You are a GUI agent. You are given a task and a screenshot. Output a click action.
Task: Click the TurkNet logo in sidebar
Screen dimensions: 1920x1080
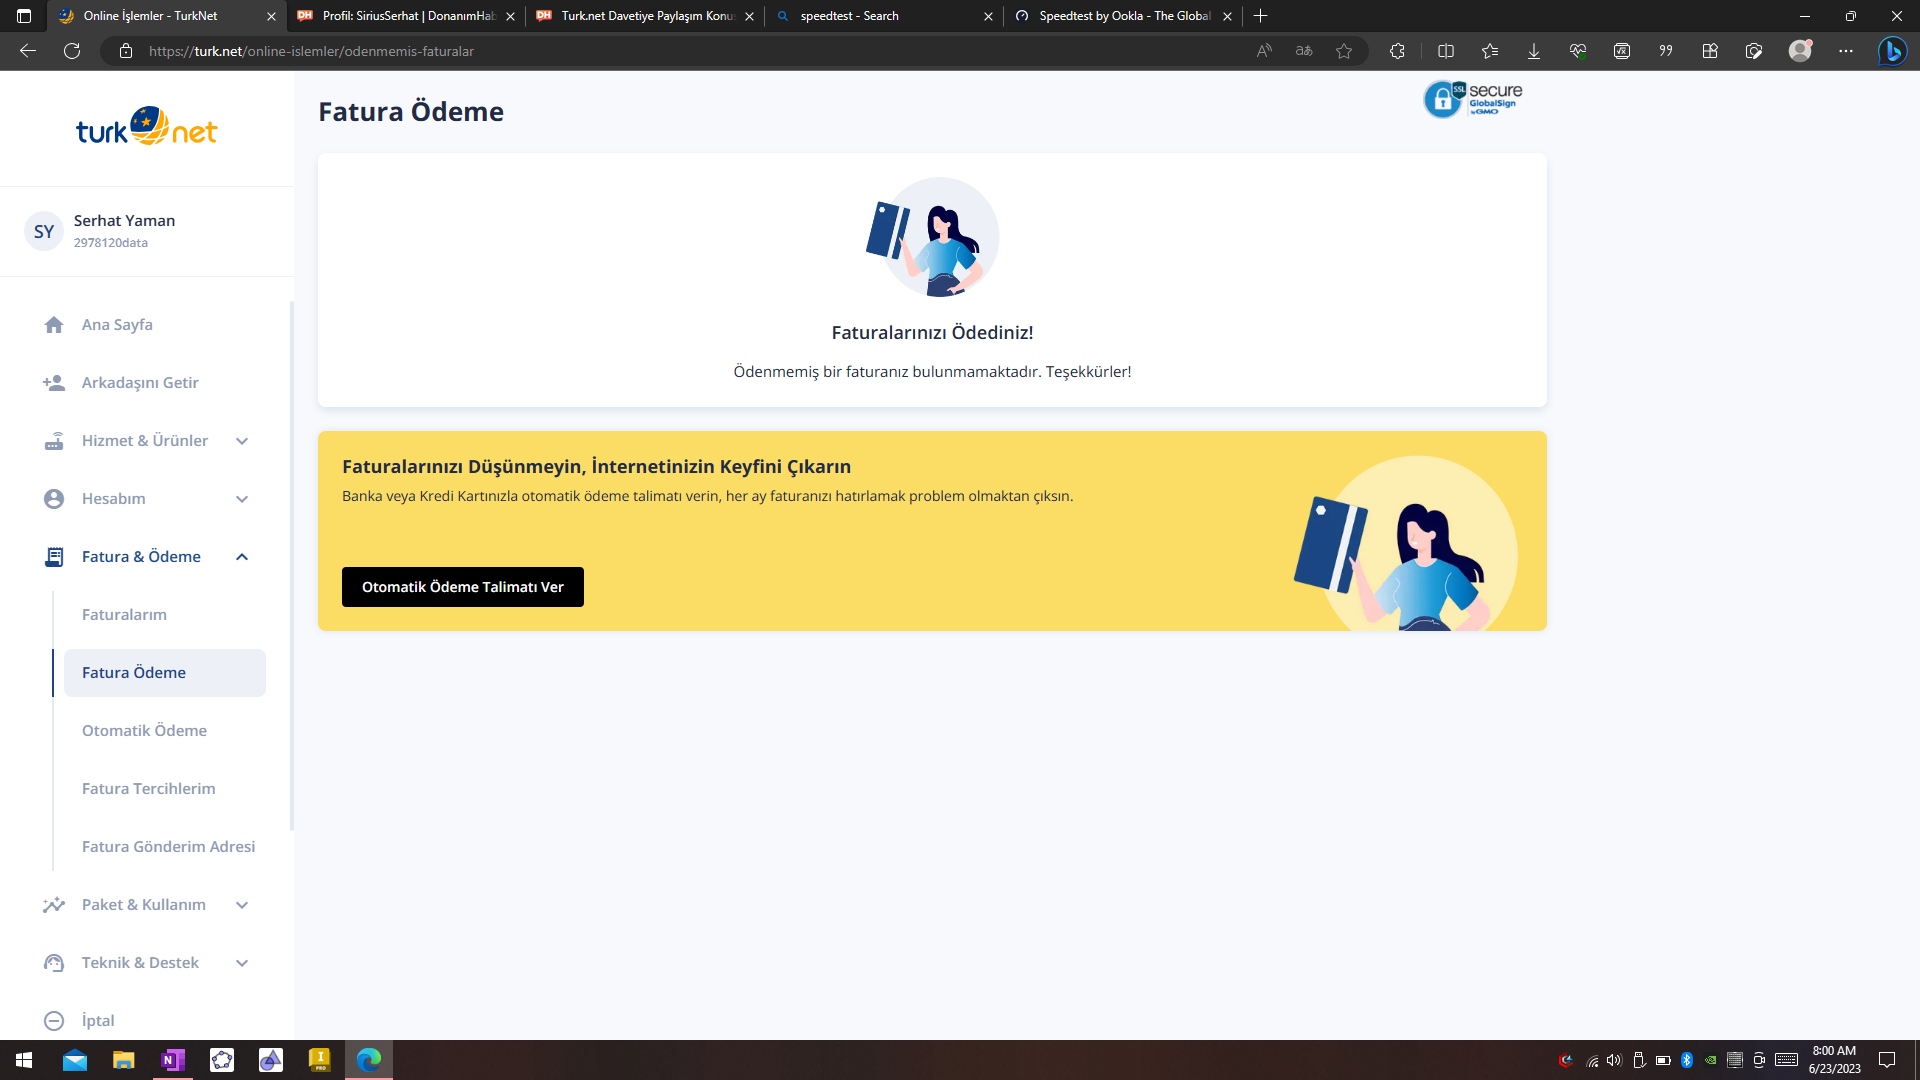(x=146, y=127)
